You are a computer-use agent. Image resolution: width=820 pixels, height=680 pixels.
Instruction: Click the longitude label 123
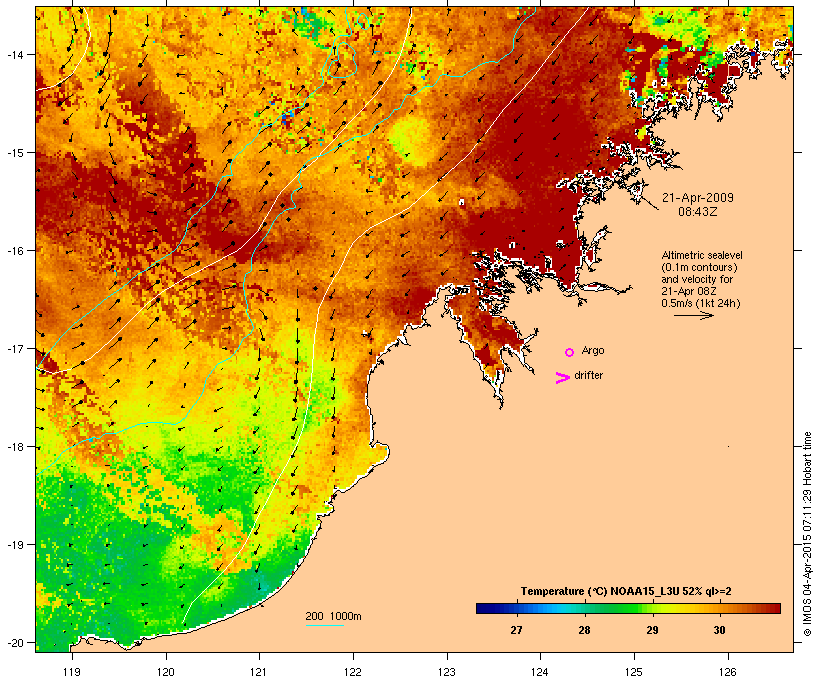click(x=447, y=672)
